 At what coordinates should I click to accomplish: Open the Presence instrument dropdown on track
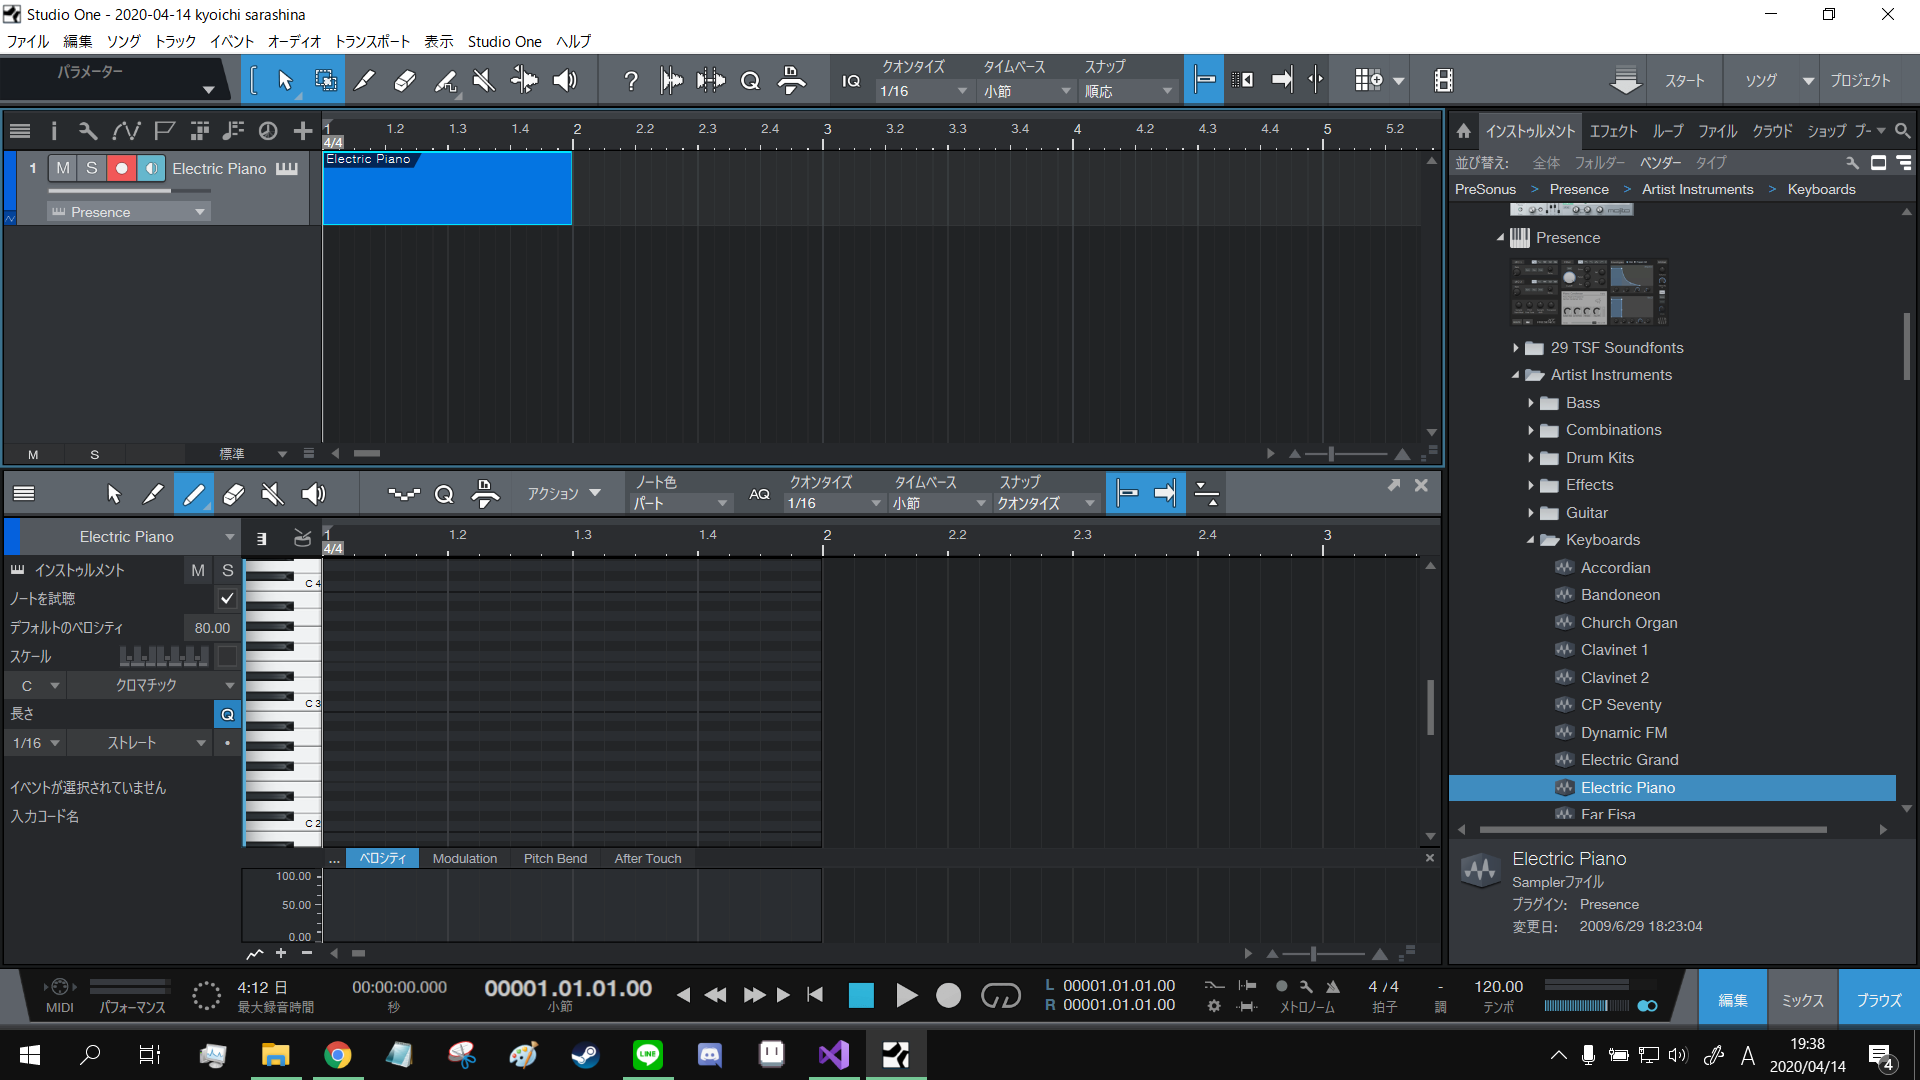128,212
